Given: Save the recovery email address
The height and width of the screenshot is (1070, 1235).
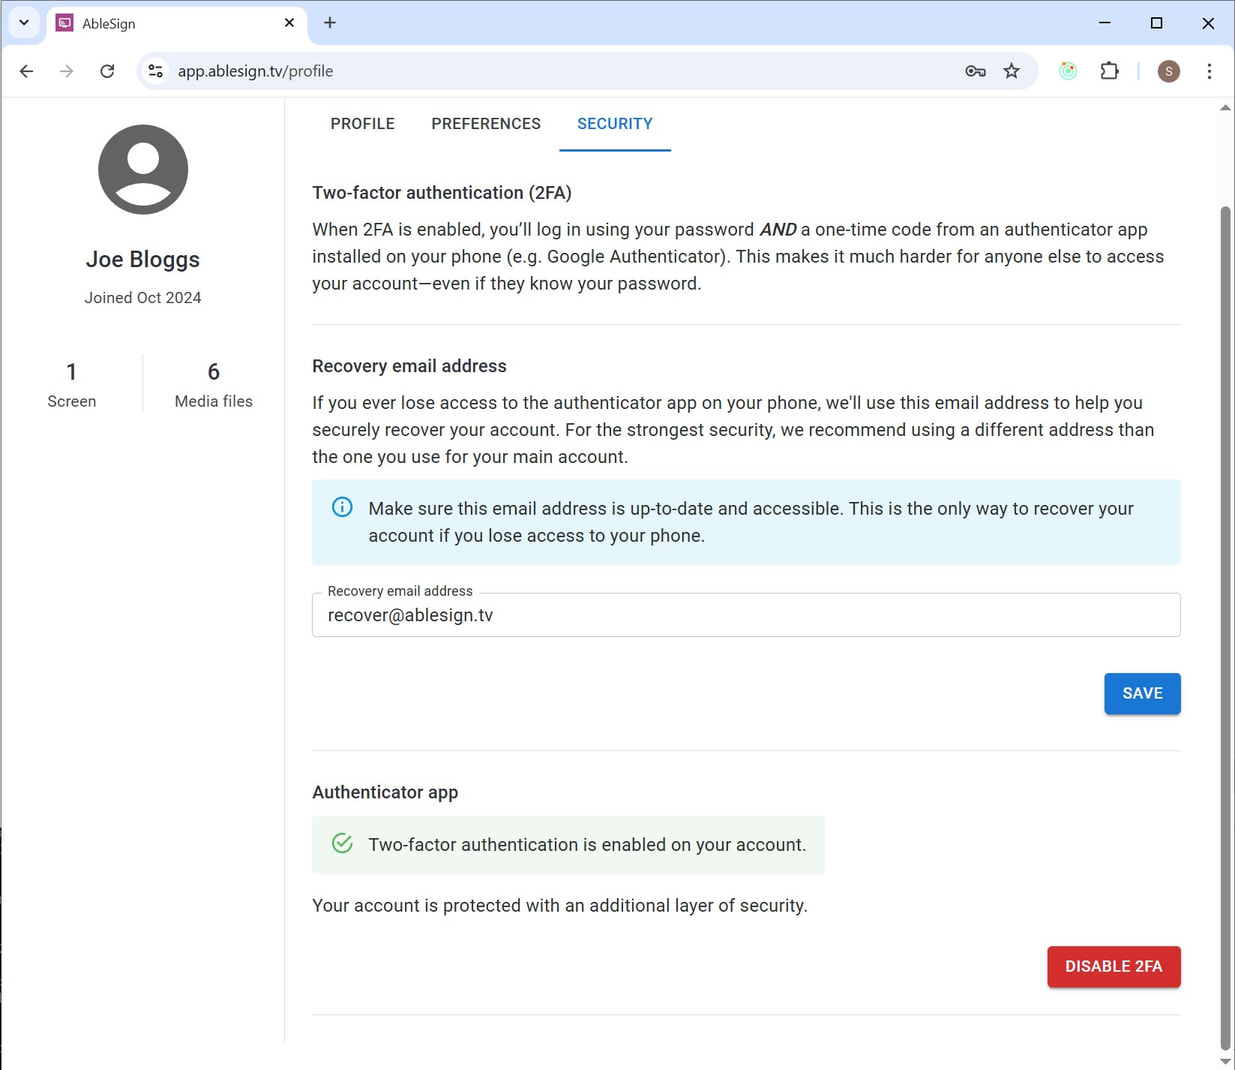Looking at the screenshot, I should coord(1142,693).
